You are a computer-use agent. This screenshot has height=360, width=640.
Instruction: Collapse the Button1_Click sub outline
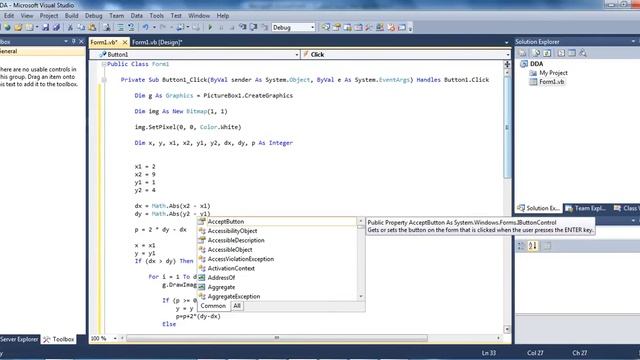pos(104,80)
